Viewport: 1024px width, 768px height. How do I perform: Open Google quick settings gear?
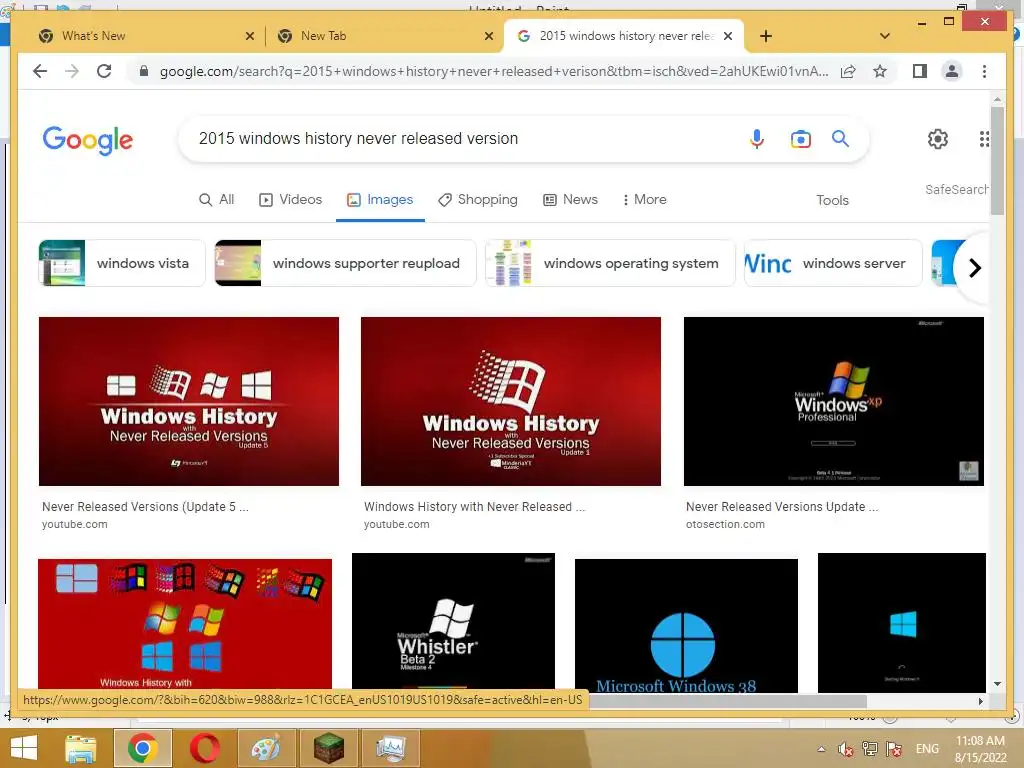click(938, 138)
